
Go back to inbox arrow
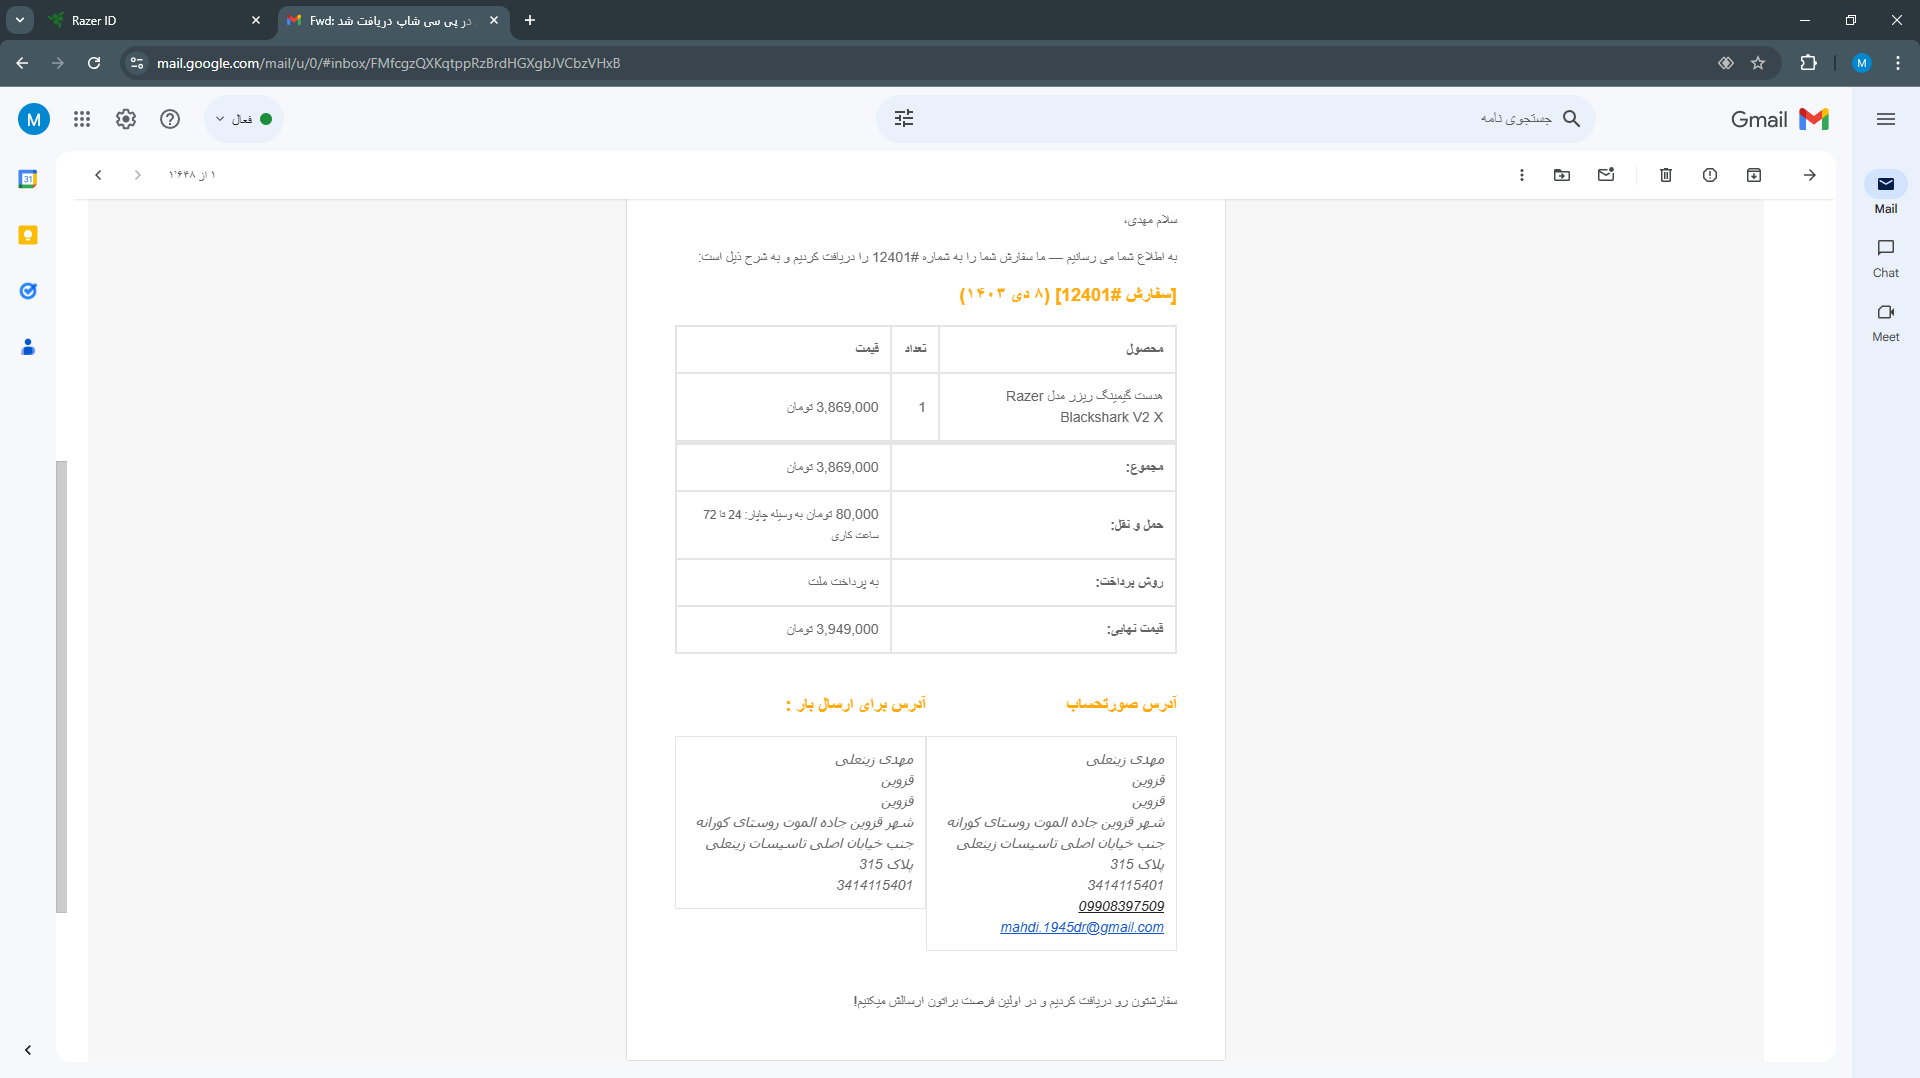[x=1810, y=175]
